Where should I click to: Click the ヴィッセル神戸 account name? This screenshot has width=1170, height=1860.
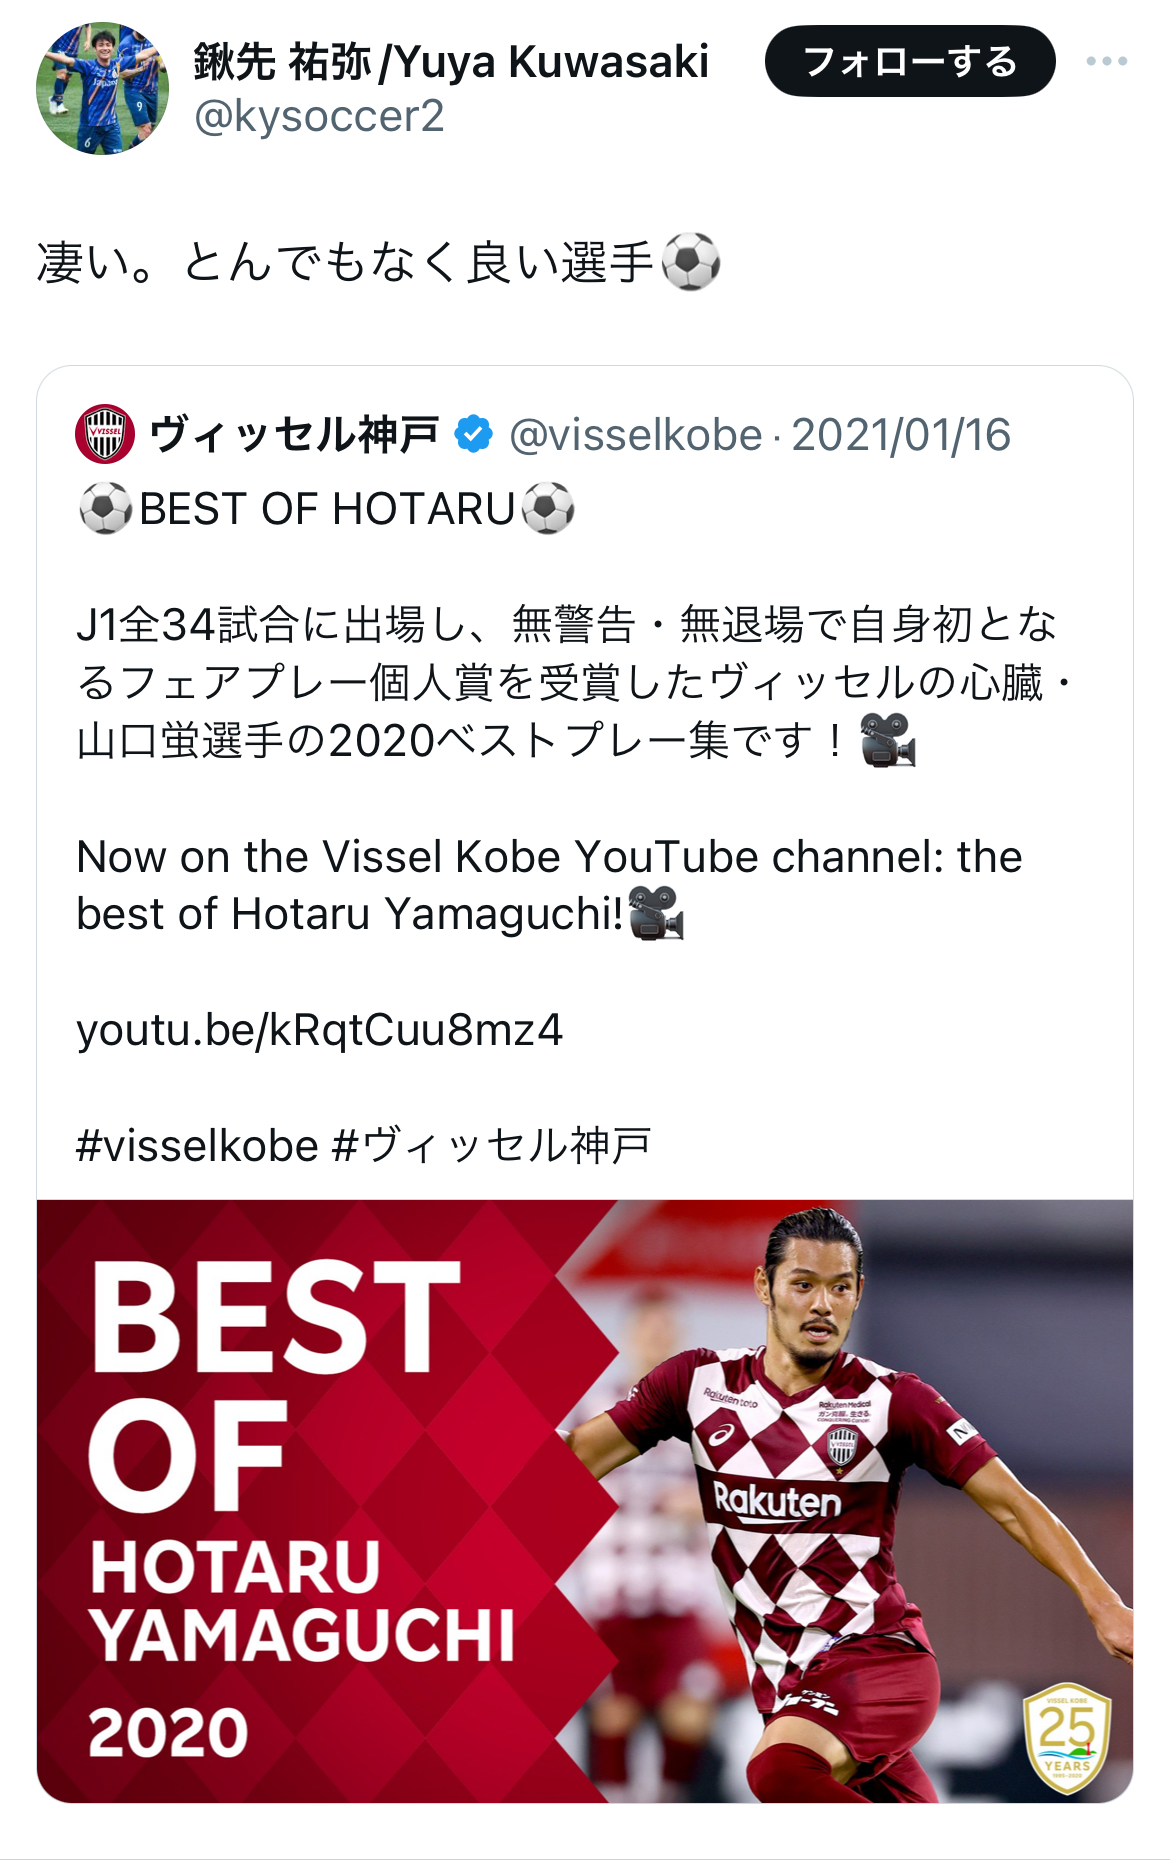pyautogui.click(x=294, y=435)
